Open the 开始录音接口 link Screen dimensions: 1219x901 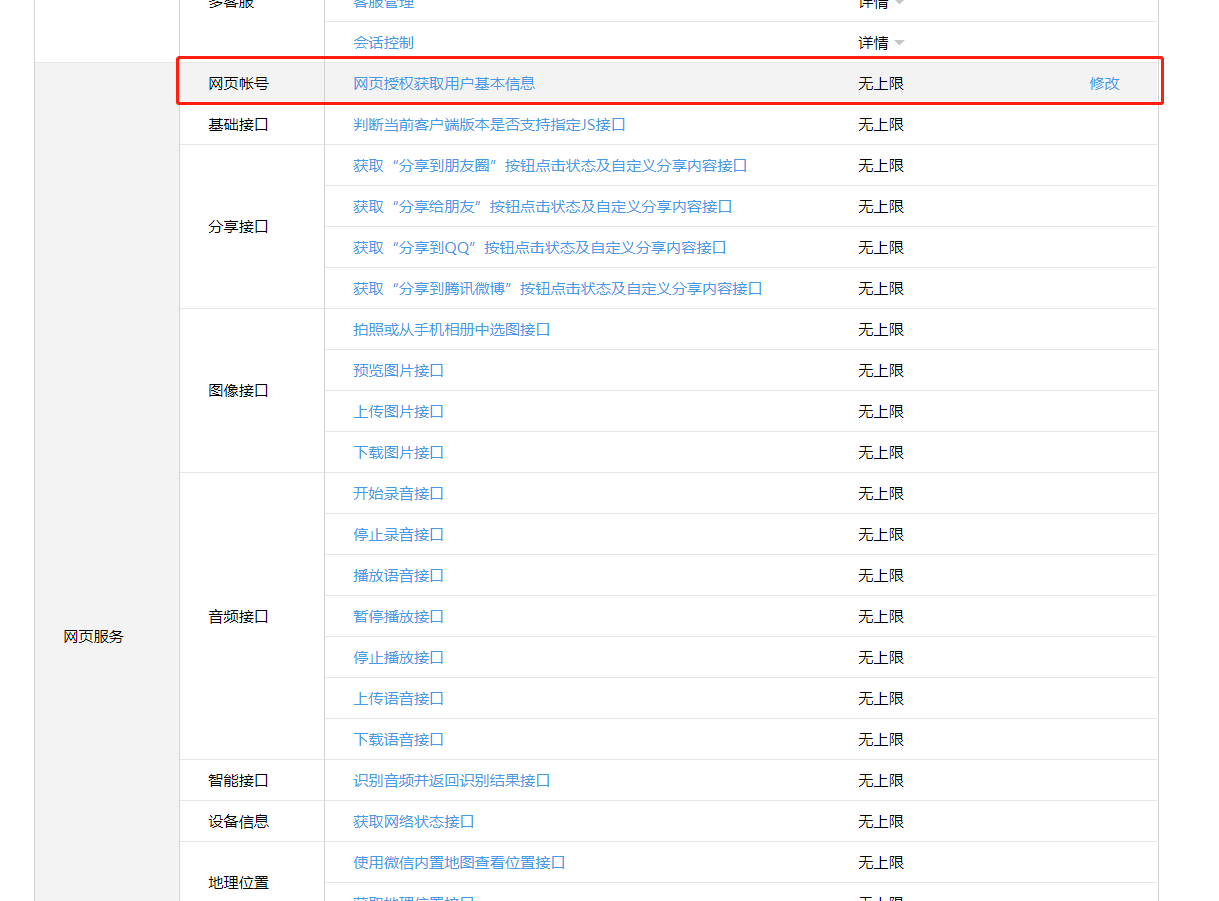click(x=398, y=493)
